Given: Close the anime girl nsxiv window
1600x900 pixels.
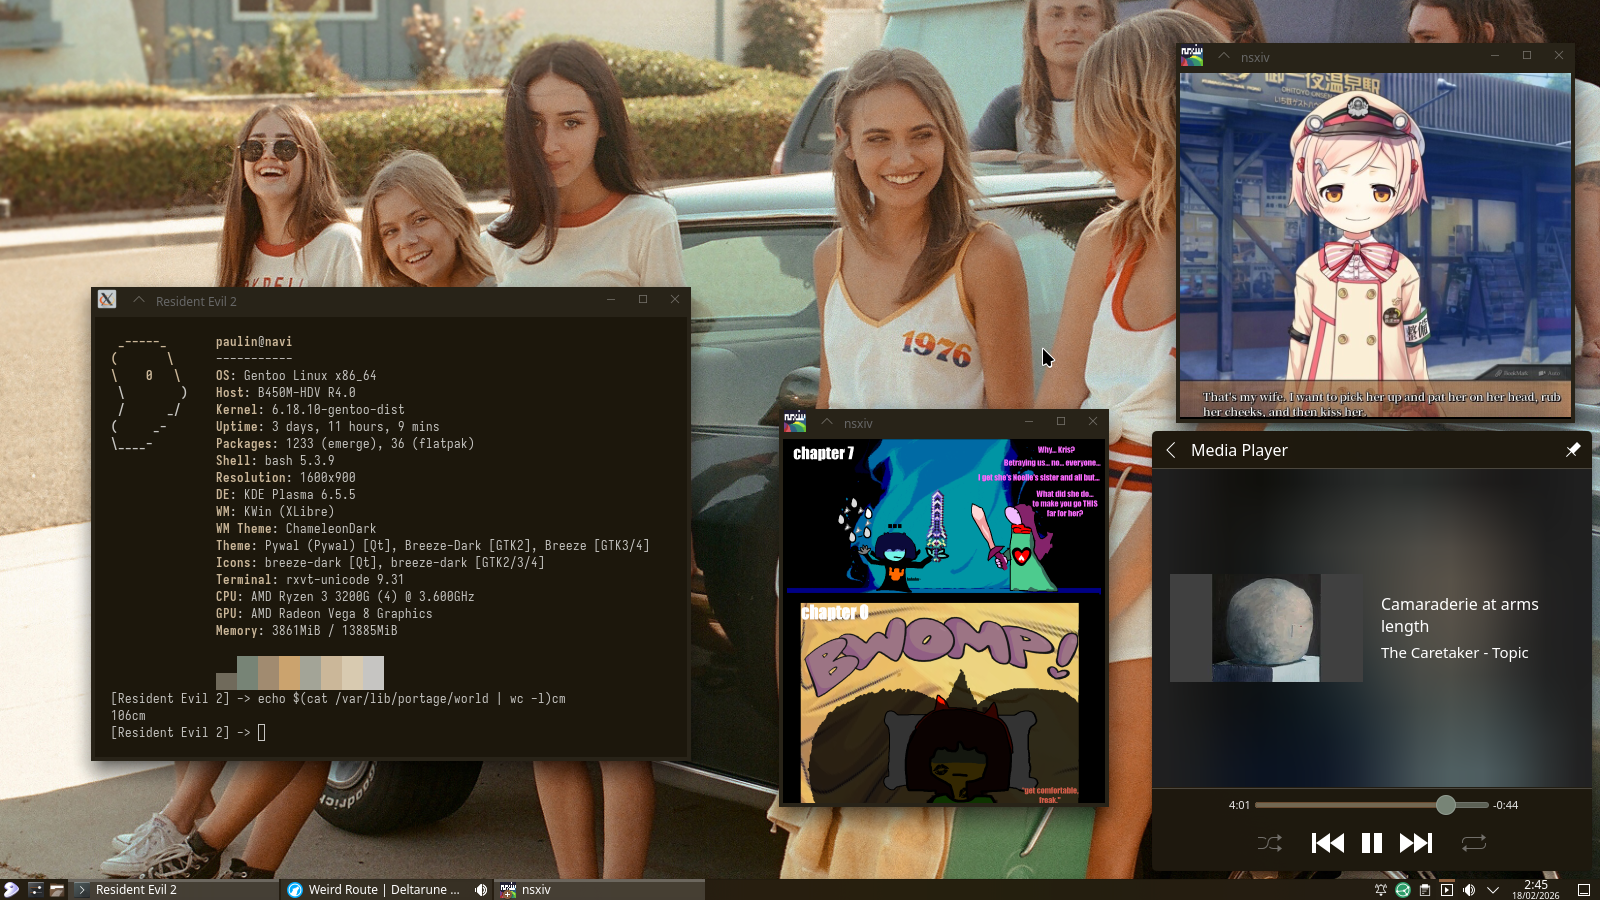Looking at the screenshot, I should coord(1559,55).
